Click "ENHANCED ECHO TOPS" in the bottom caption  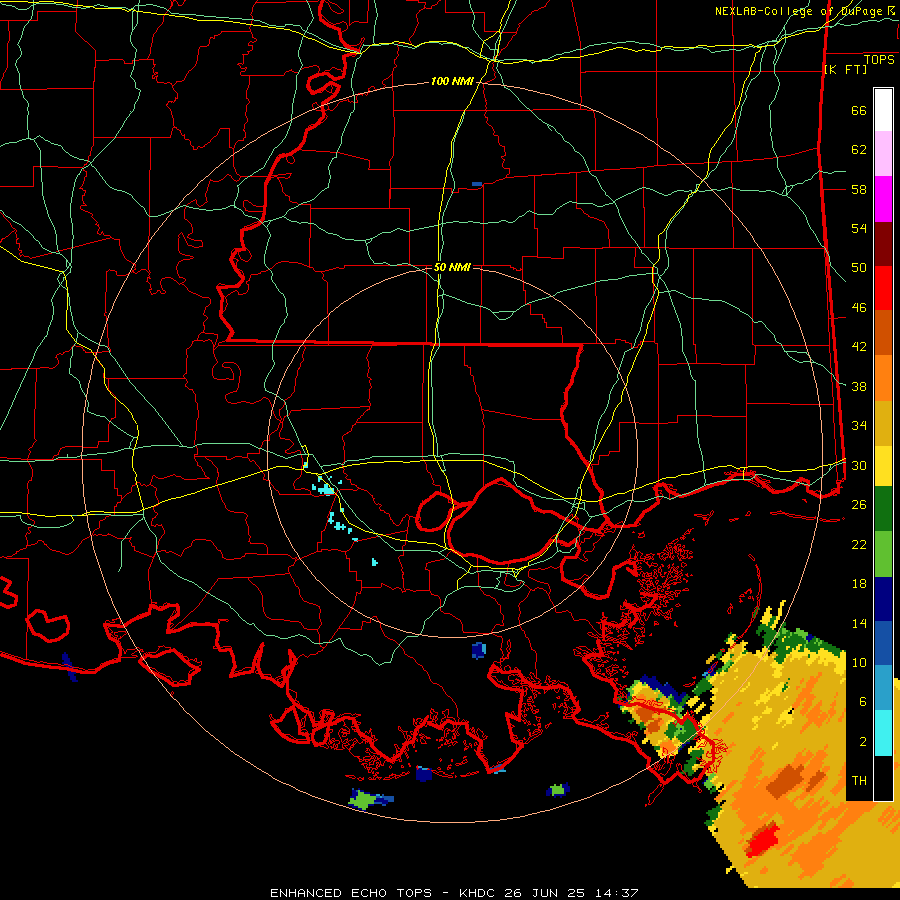pyautogui.click(x=351, y=893)
